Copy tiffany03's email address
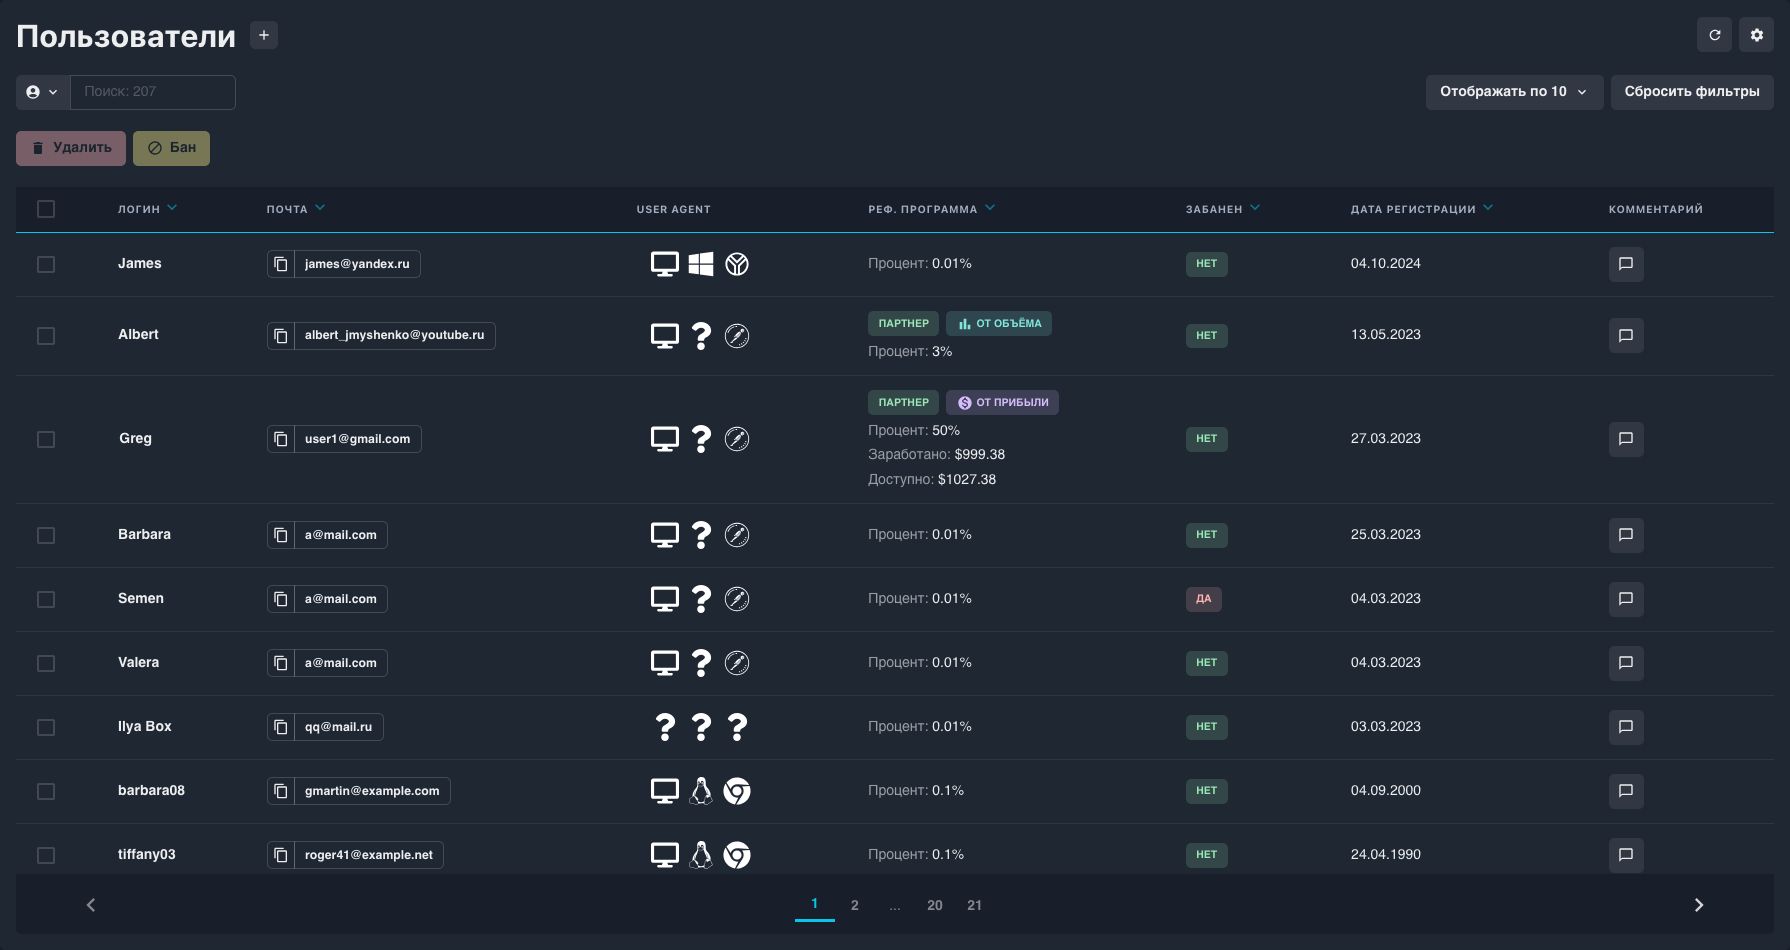 coord(281,855)
